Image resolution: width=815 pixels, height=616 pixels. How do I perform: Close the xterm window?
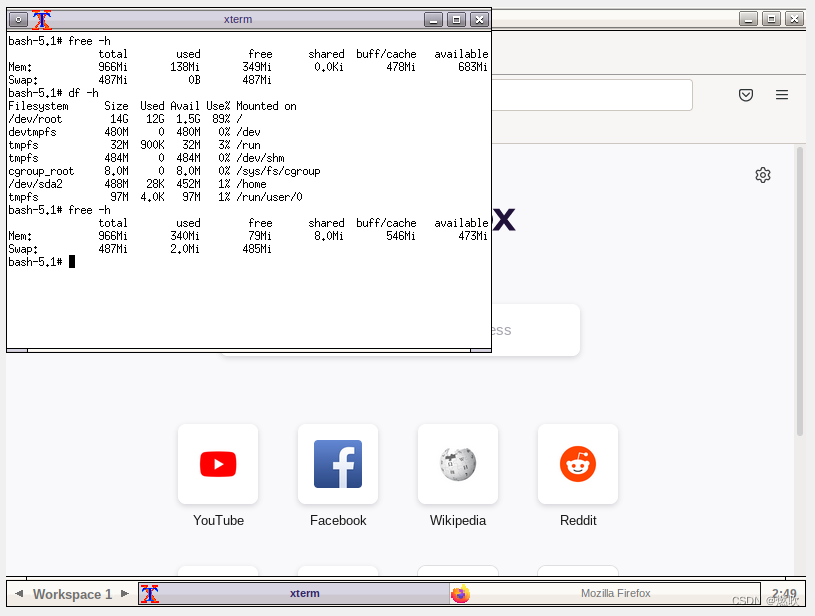click(x=479, y=20)
